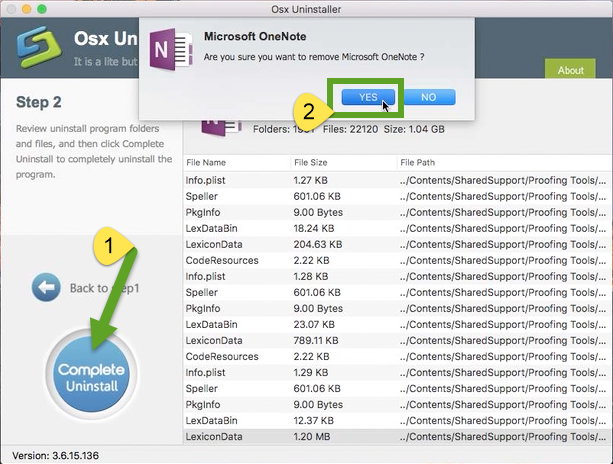613x464 pixels.
Task: Sort by File Name column header
Action: pos(206,162)
